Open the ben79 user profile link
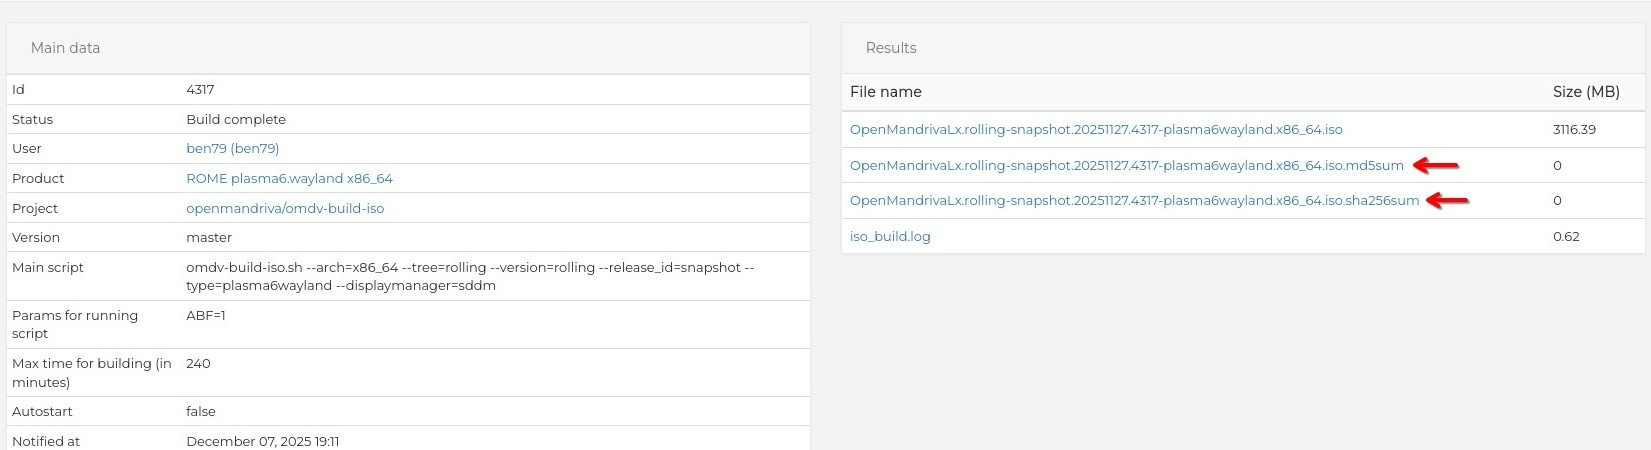This screenshot has height=450, width=1651. pos(232,148)
